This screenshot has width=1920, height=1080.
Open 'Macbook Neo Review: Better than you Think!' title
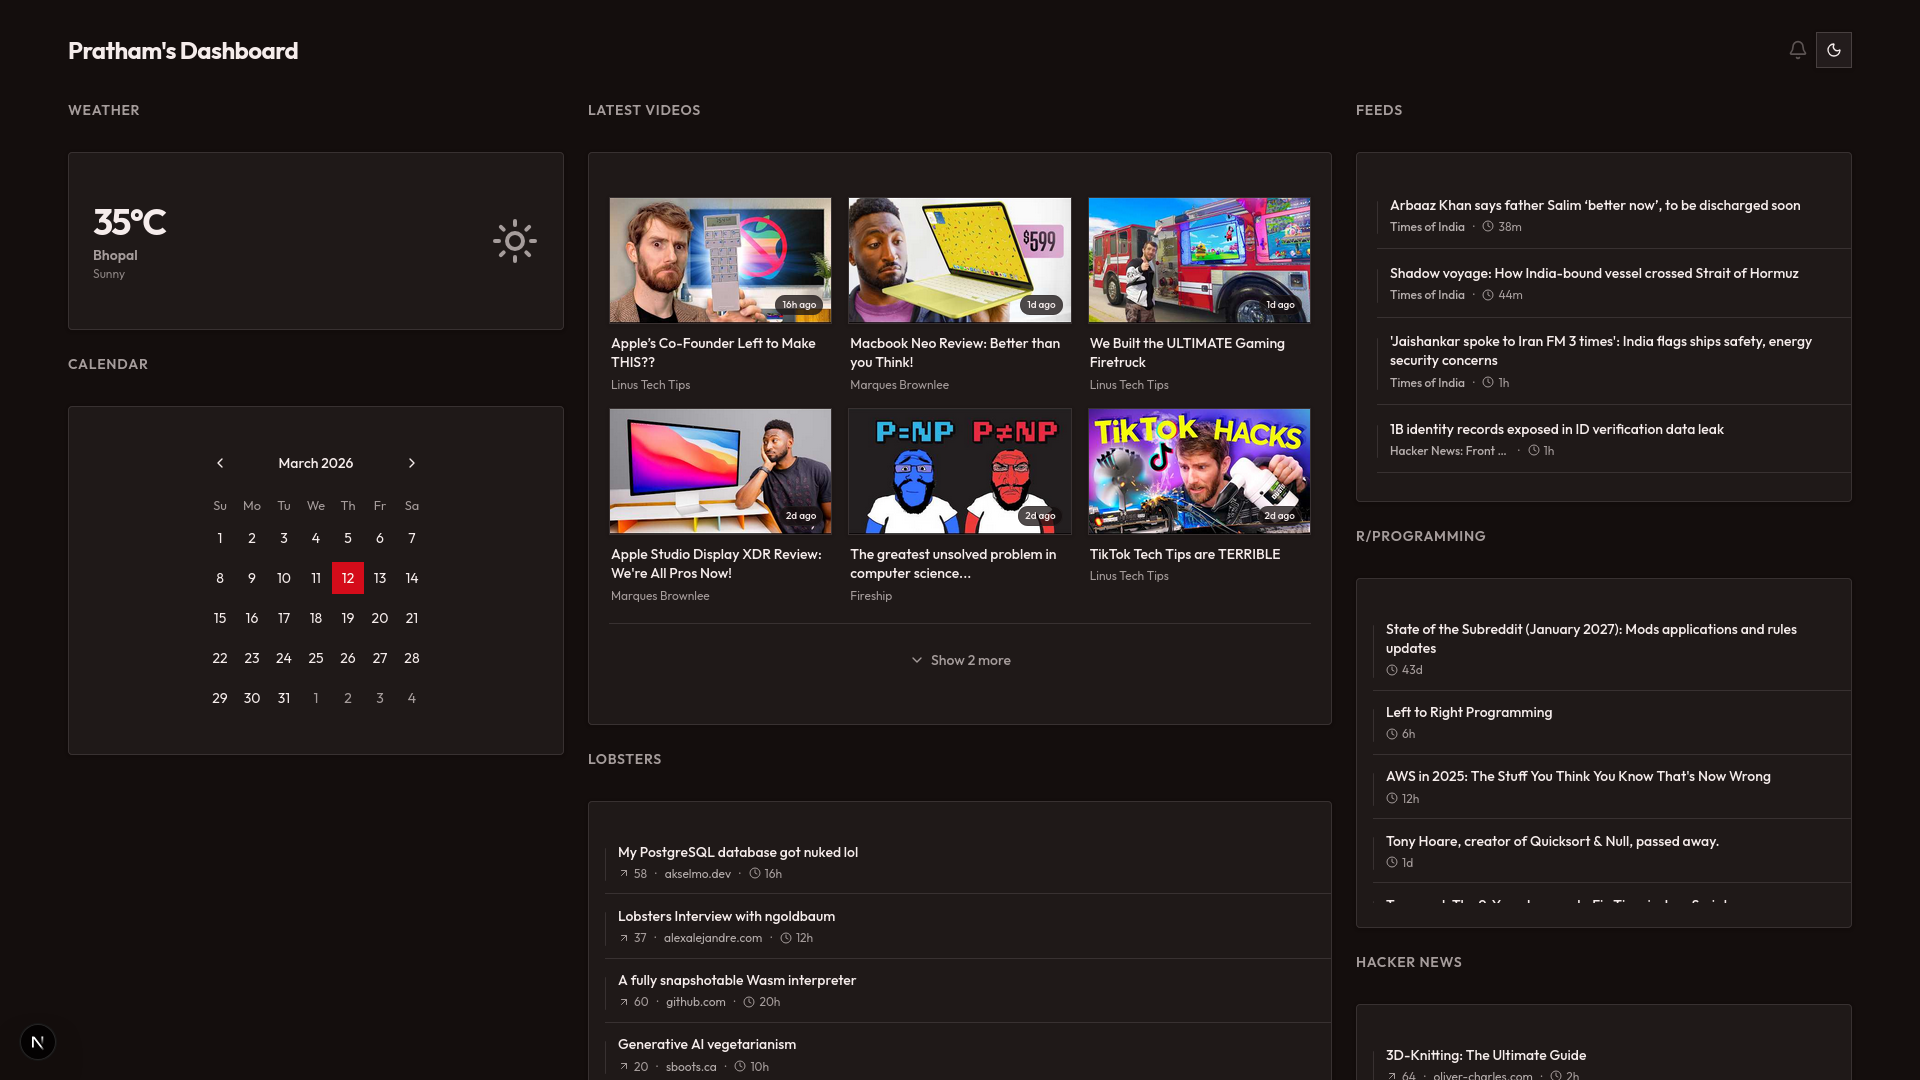point(955,353)
